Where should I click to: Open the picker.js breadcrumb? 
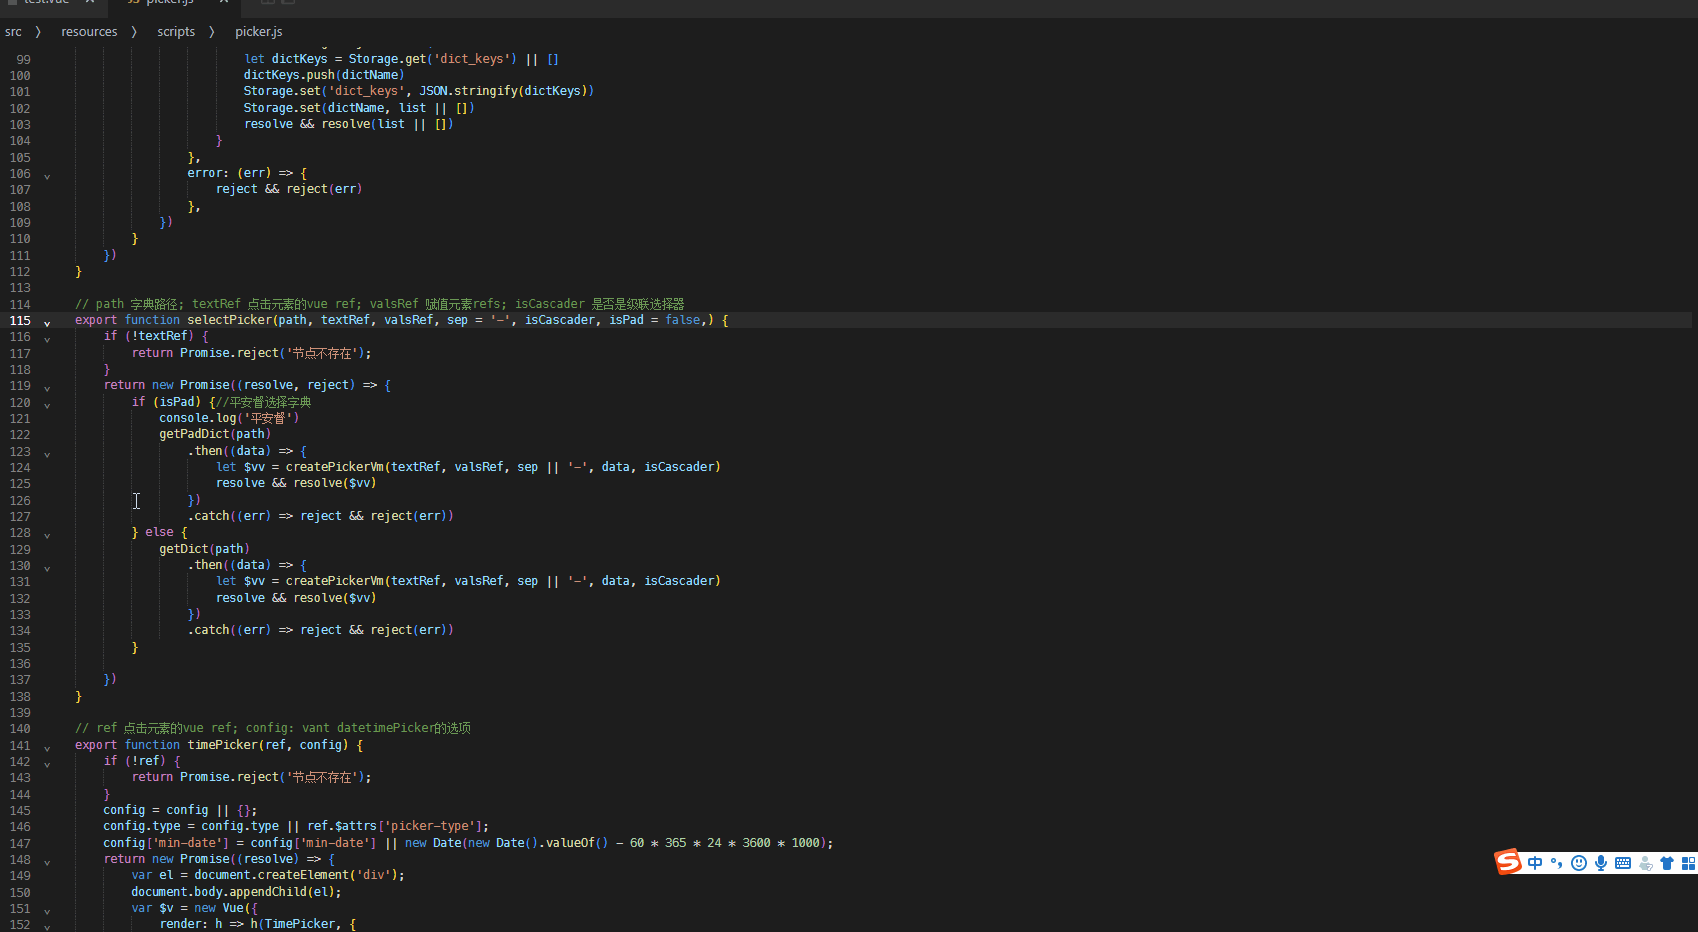coord(259,32)
